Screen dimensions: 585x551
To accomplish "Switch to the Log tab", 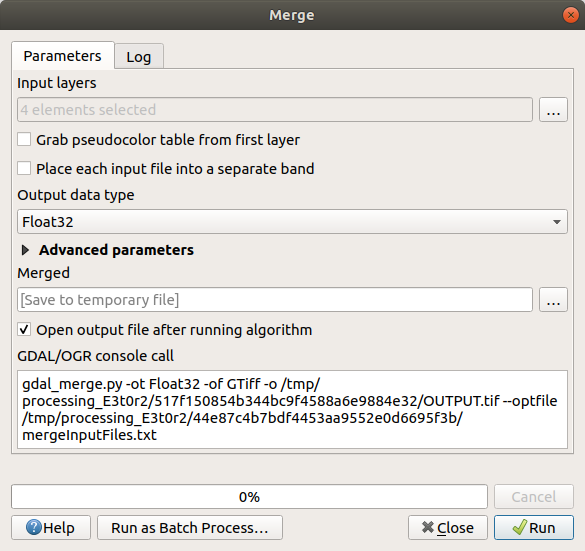I will coord(139,57).
